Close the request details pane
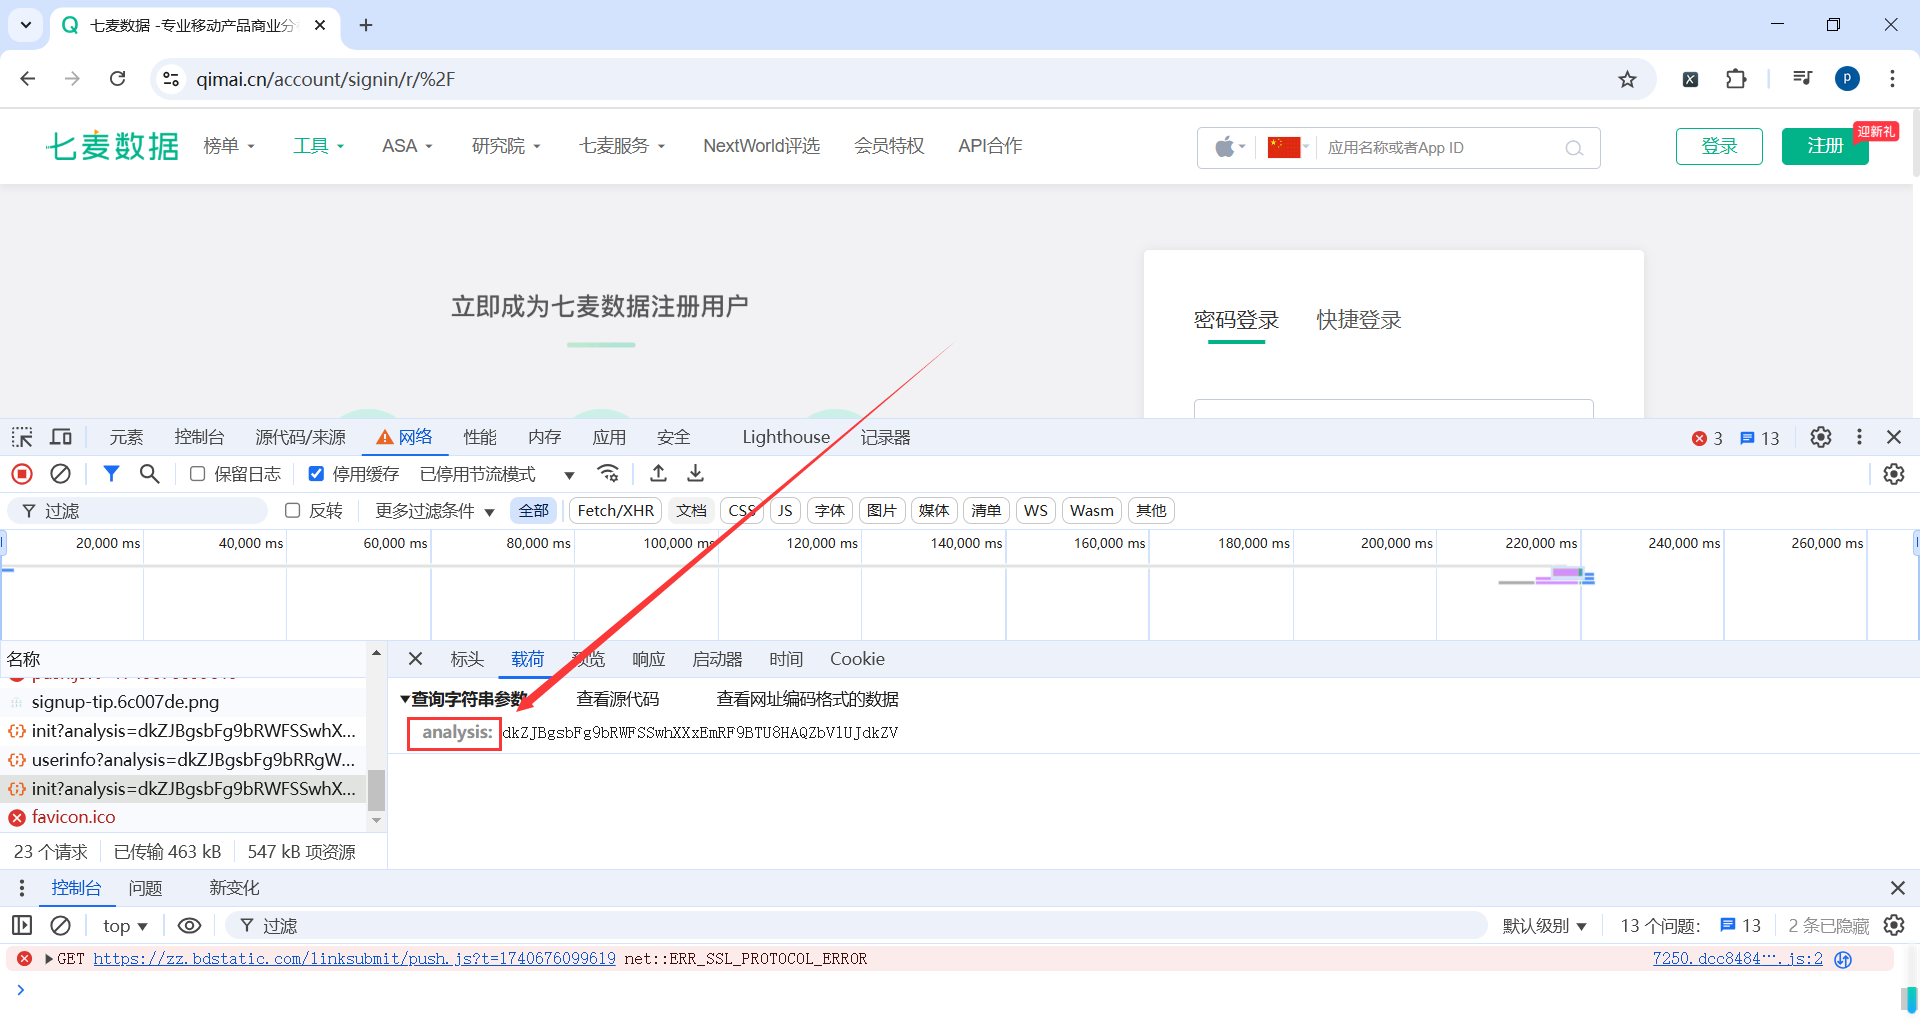 pos(416,659)
